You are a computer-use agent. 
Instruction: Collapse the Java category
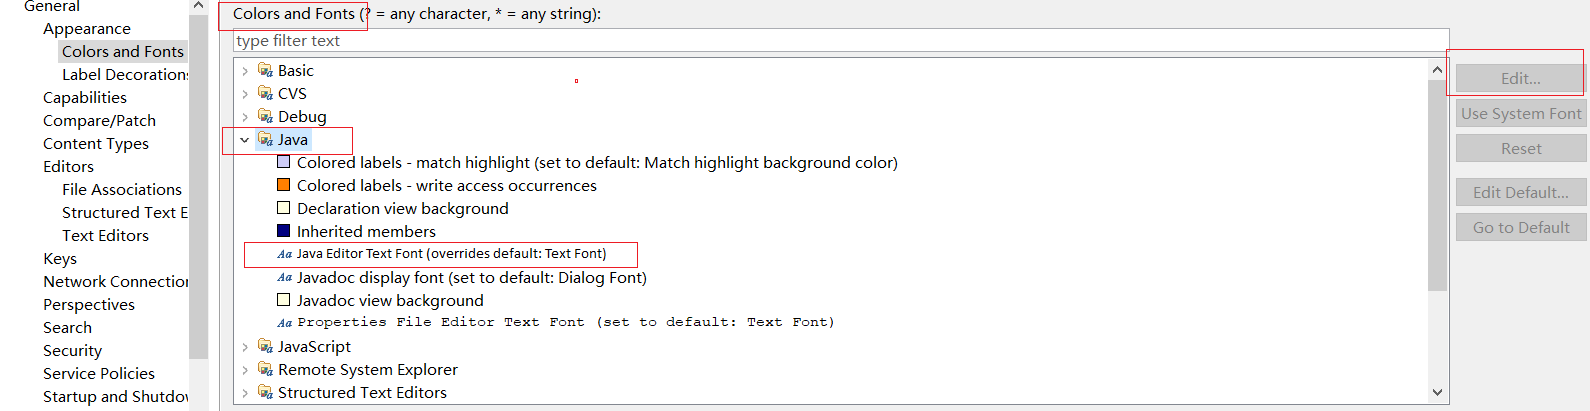coord(244,140)
